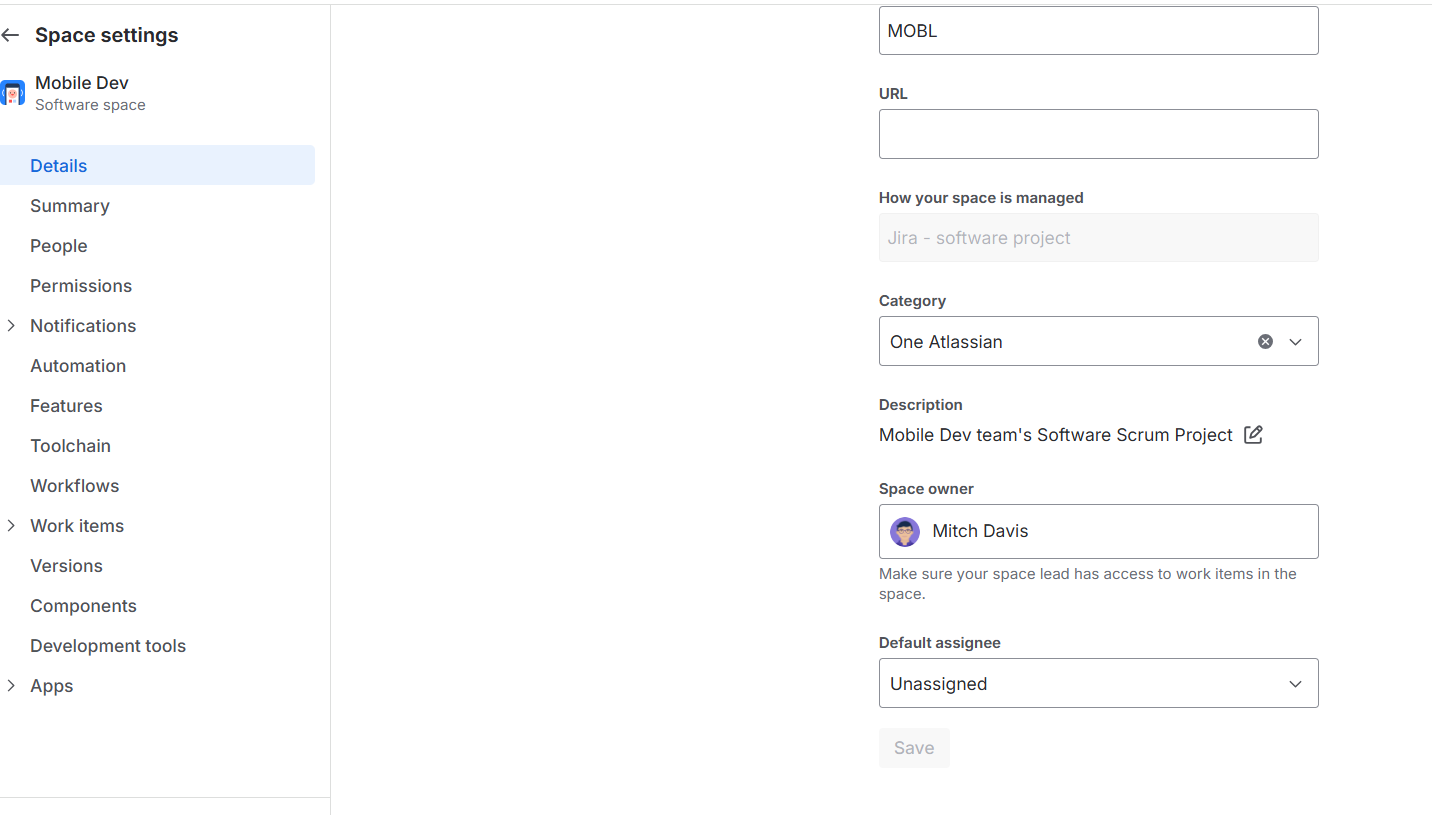Viewport: 1432px width, 815px height.
Task: Open Permissions in the sidebar
Action: 81,286
